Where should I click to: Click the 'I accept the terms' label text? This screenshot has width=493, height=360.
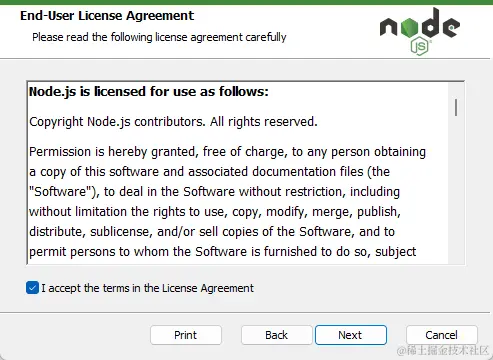(147, 288)
